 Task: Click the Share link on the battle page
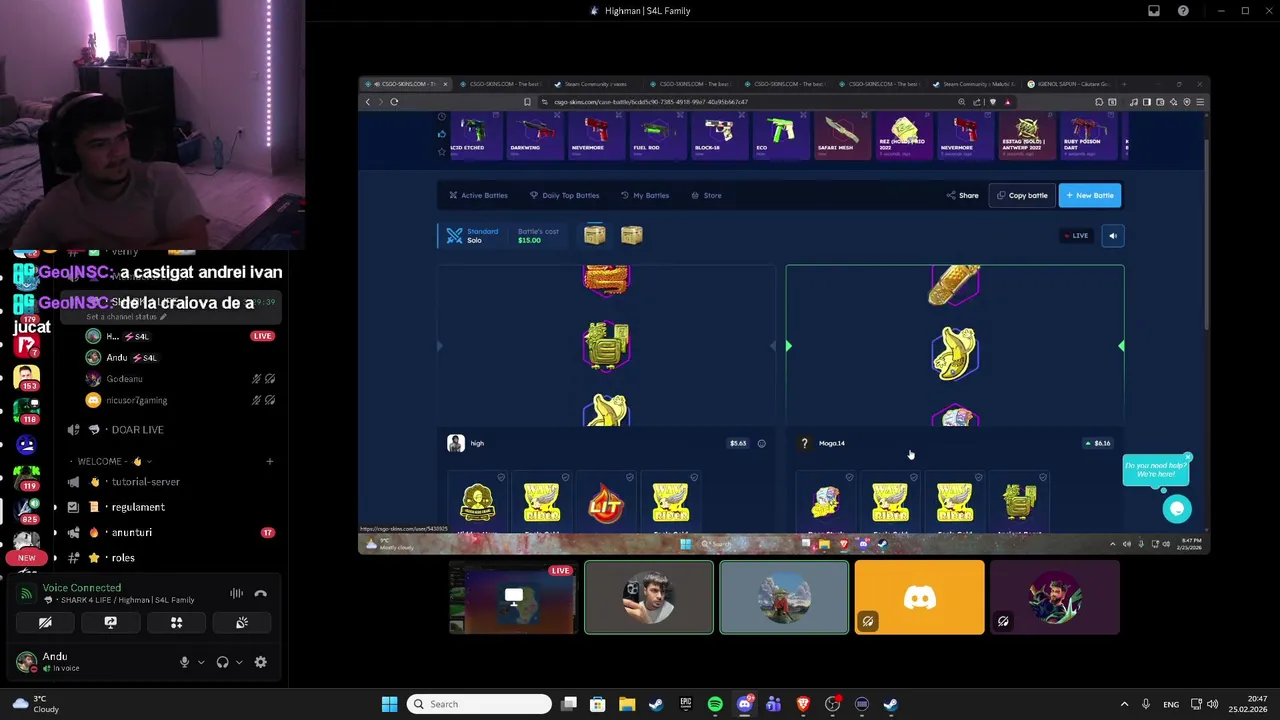(x=963, y=195)
